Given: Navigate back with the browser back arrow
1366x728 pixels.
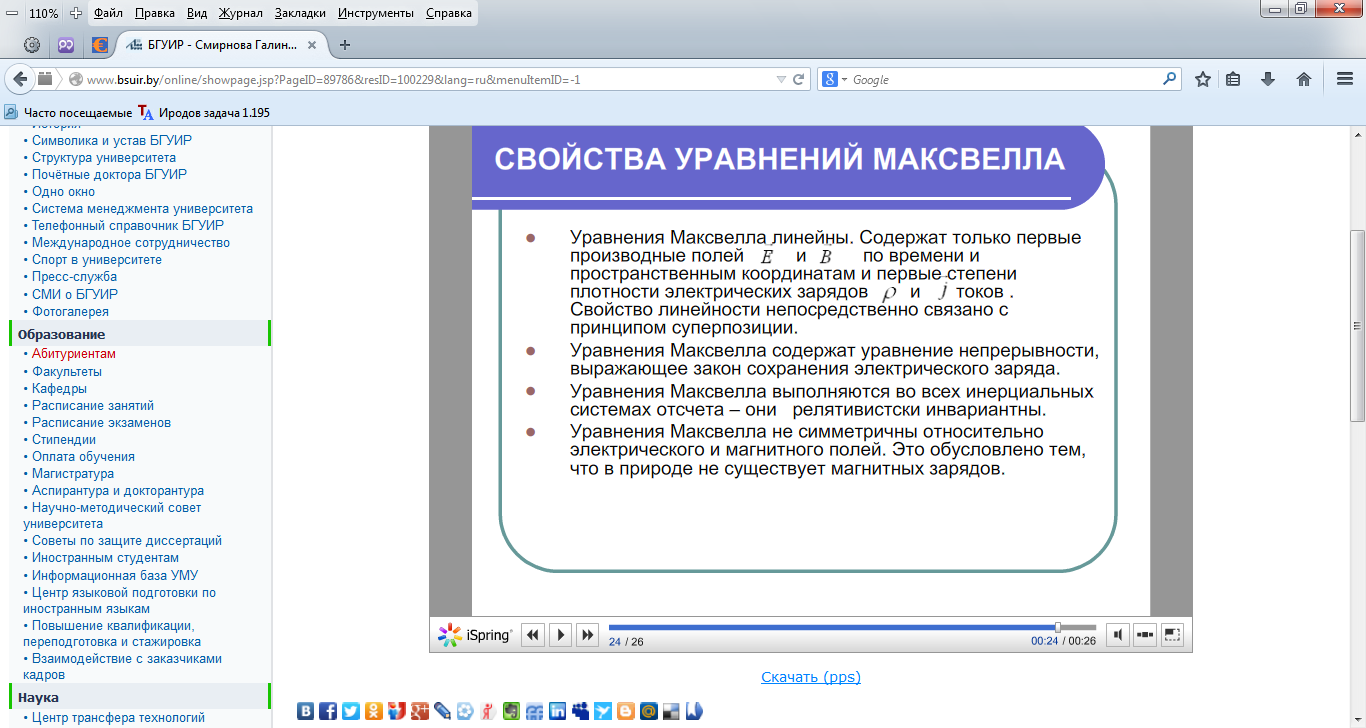Looking at the screenshot, I should pos(21,79).
